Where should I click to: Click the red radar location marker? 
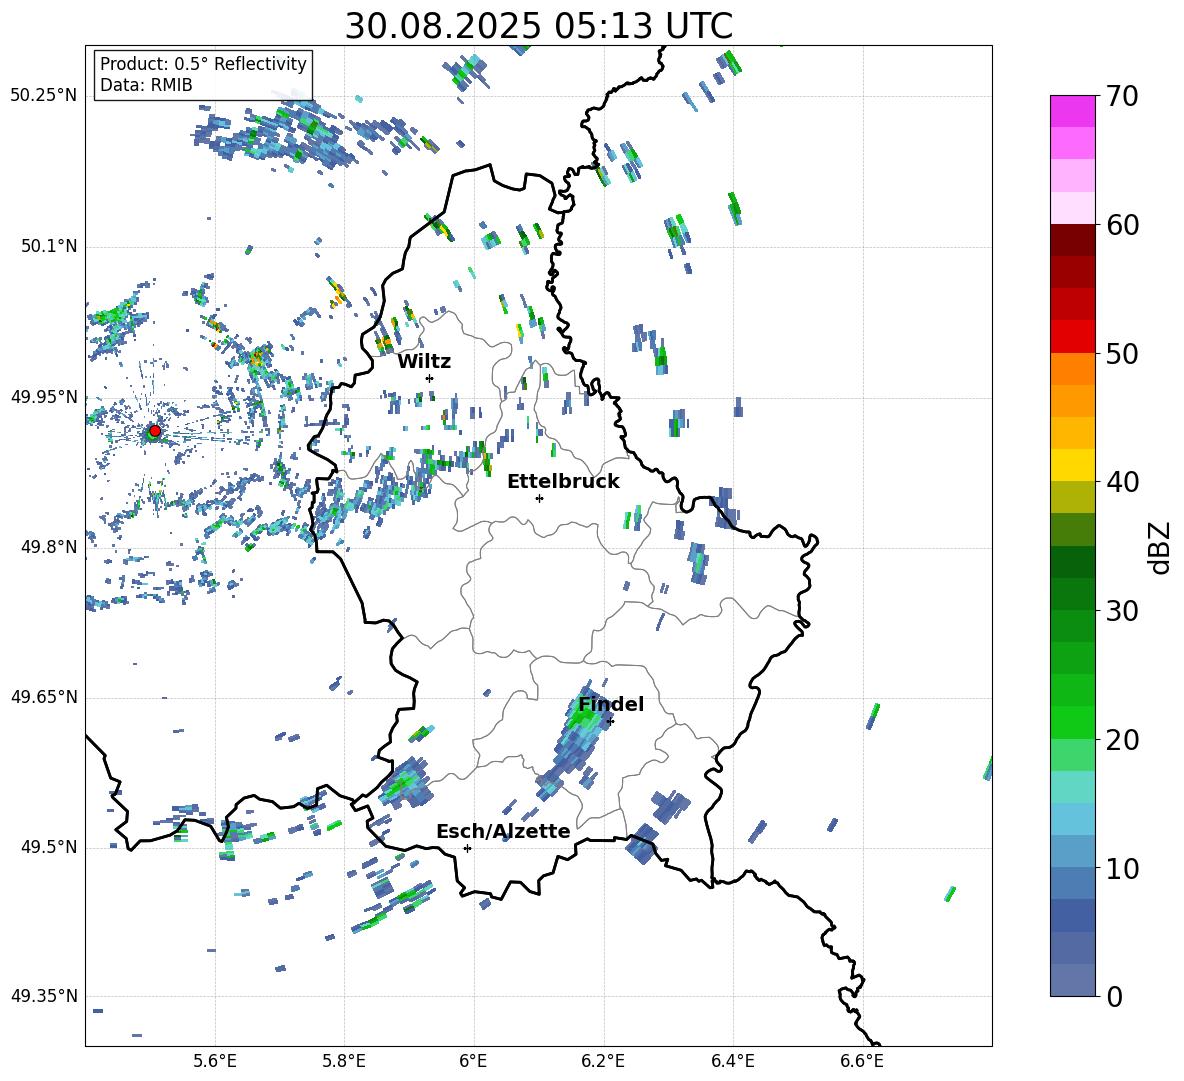154,431
